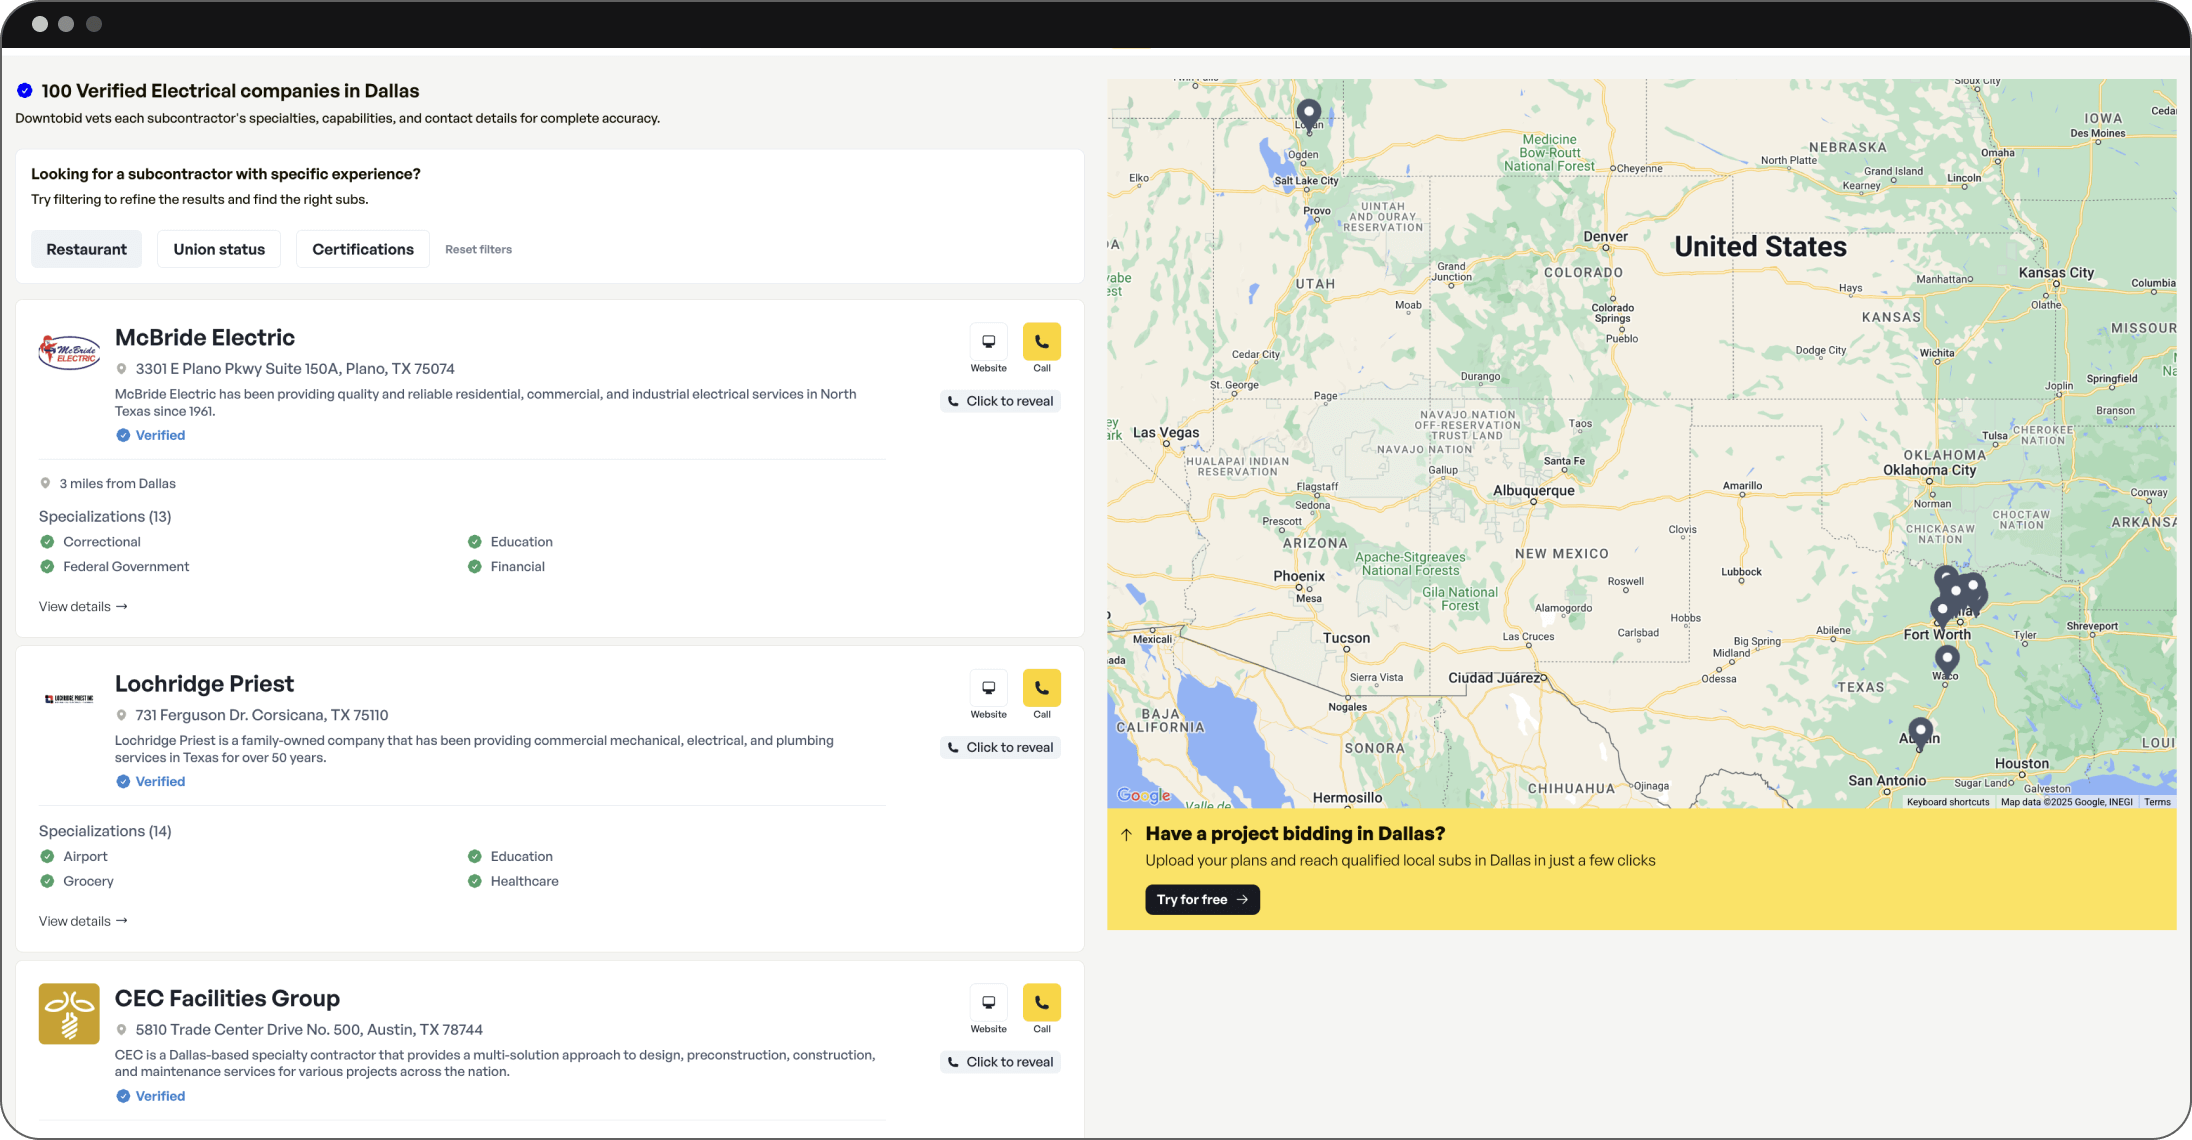This screenshot has height=1140, width=2192.
Task: Click CEC Facilities Group call icon
Action: 1041,1003
